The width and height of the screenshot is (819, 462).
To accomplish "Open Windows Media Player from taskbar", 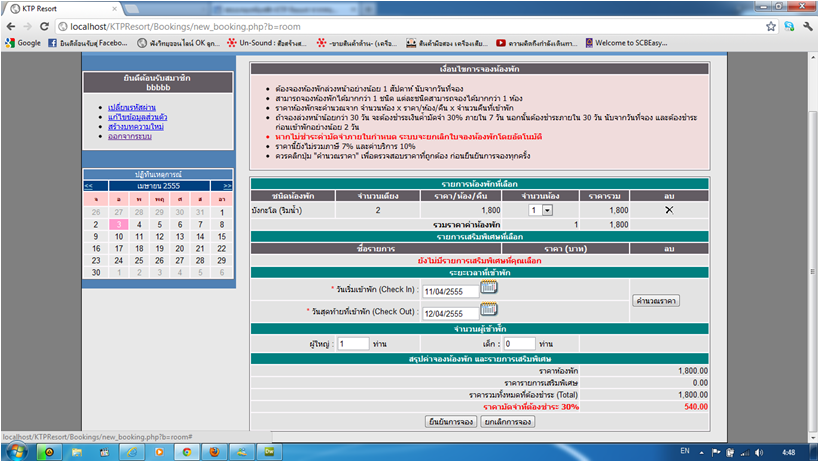I will pyautogui.click(x=159, y=452).
